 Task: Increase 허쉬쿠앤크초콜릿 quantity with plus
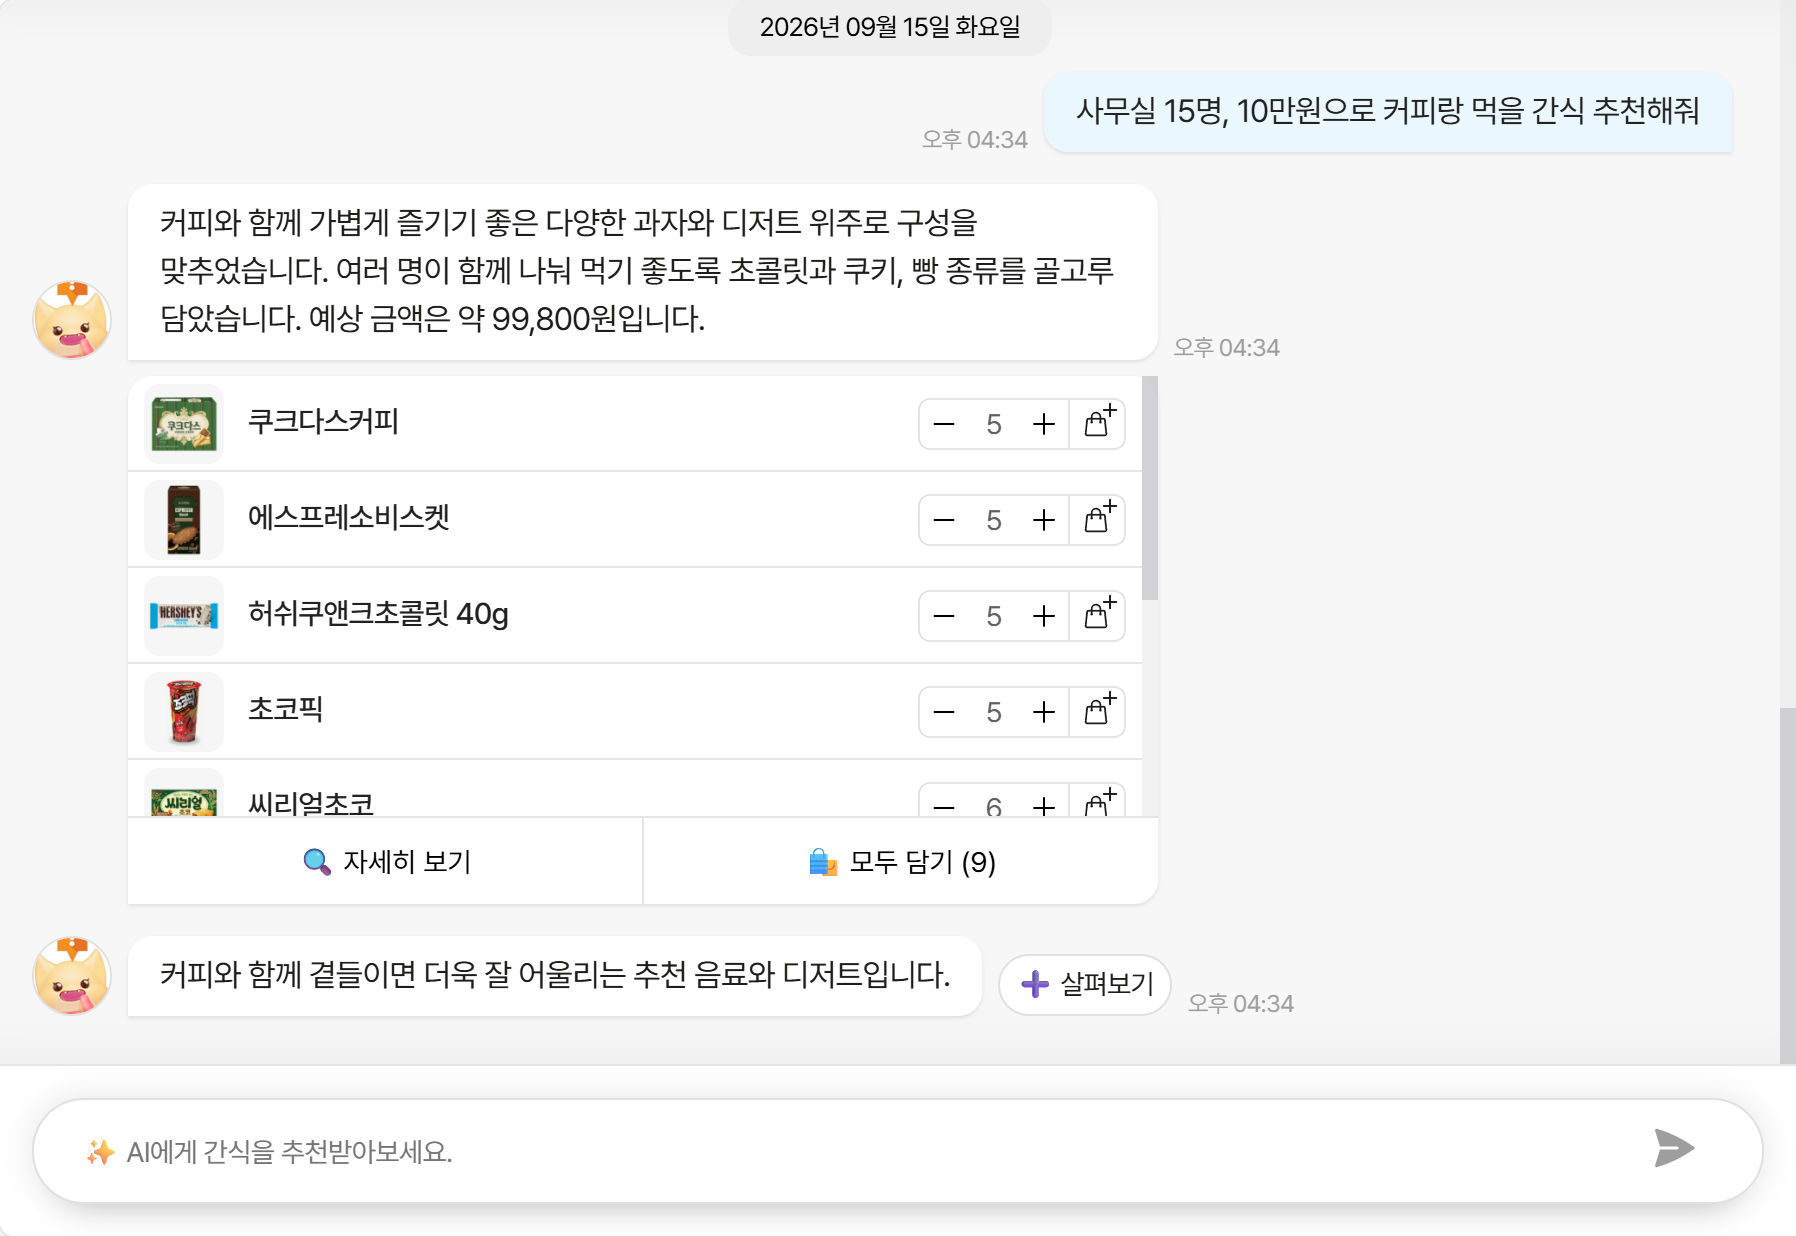point(1044,616)
